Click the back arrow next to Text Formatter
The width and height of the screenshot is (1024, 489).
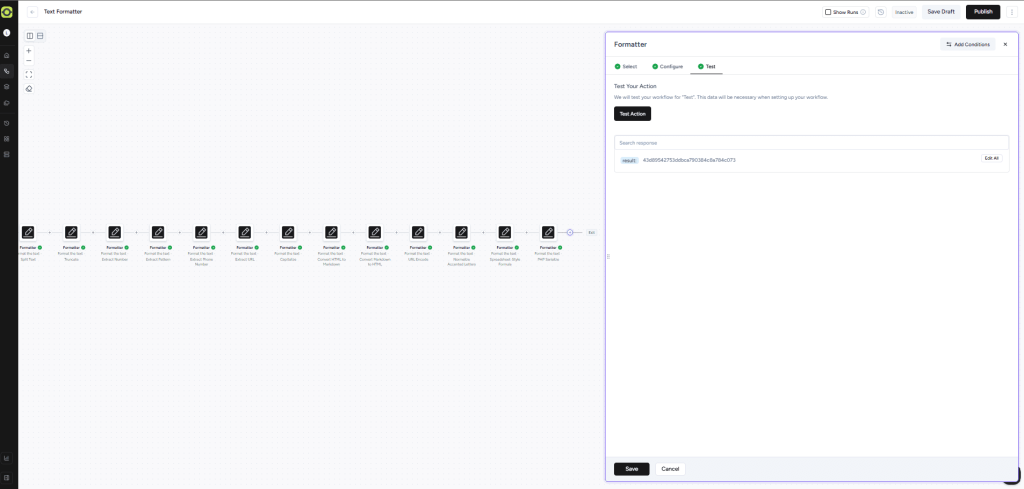[32, 12]
